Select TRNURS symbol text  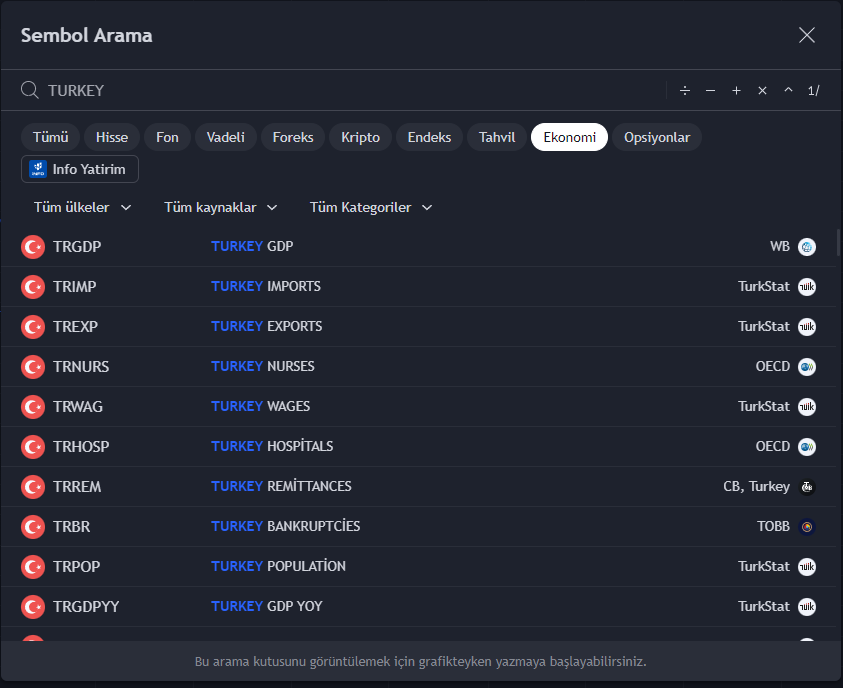coord(81,367)
